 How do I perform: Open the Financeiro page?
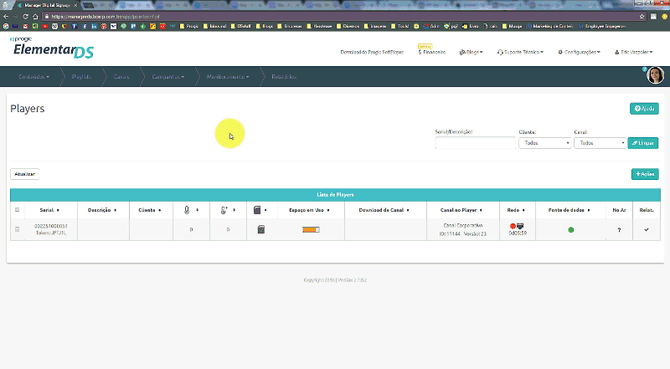(x=432, y=52)
